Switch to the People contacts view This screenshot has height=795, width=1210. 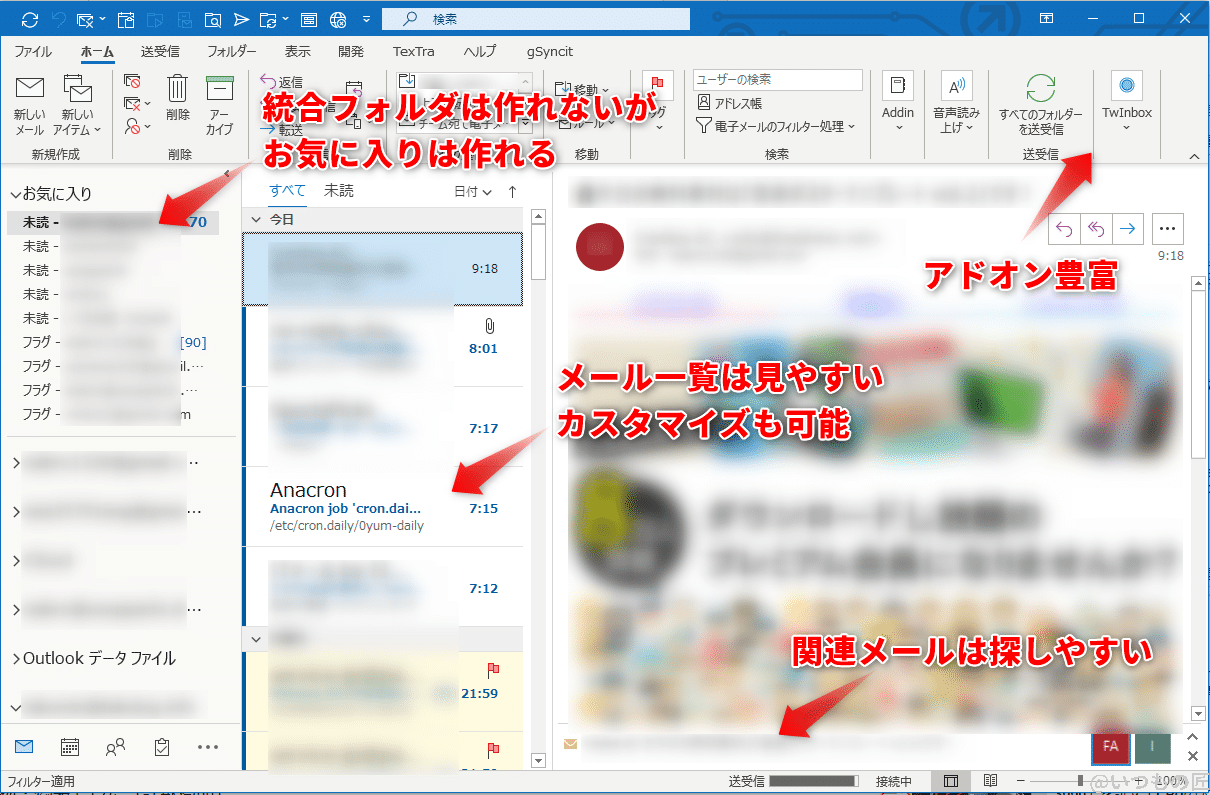pos(115,746)
